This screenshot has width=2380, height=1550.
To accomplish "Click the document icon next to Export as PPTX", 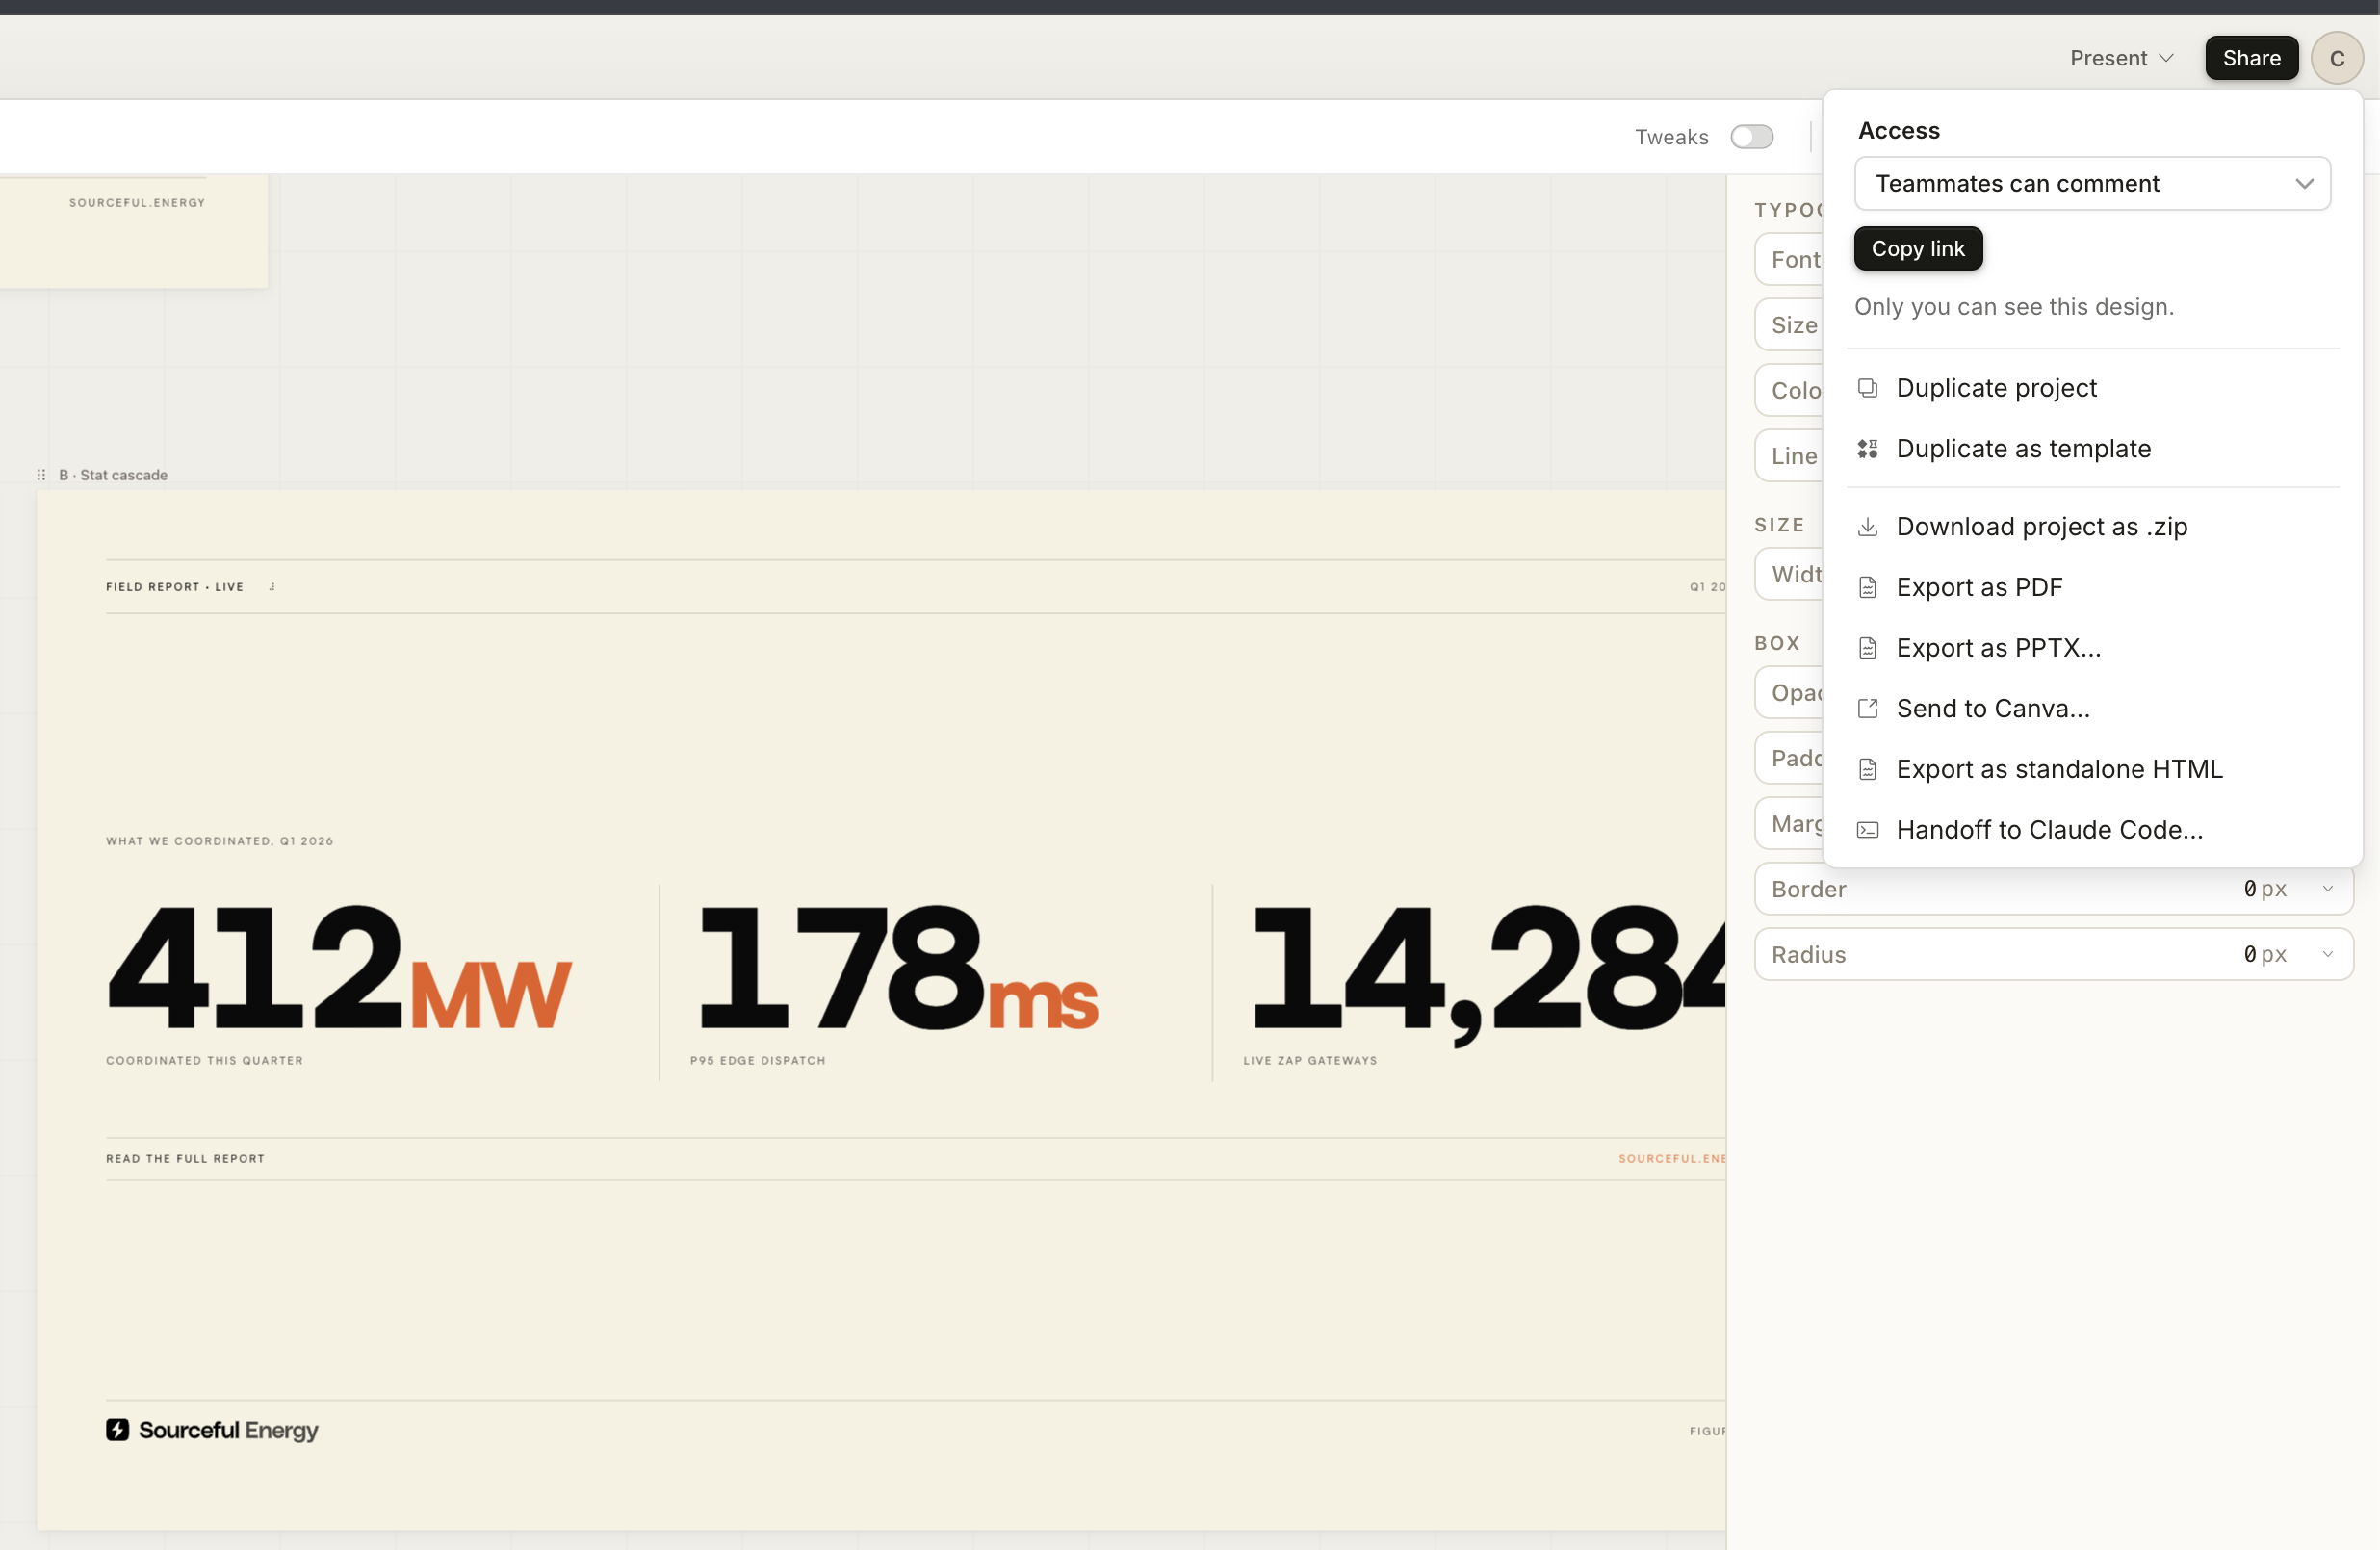I will pyautogui.click(x=1868, y=647).
